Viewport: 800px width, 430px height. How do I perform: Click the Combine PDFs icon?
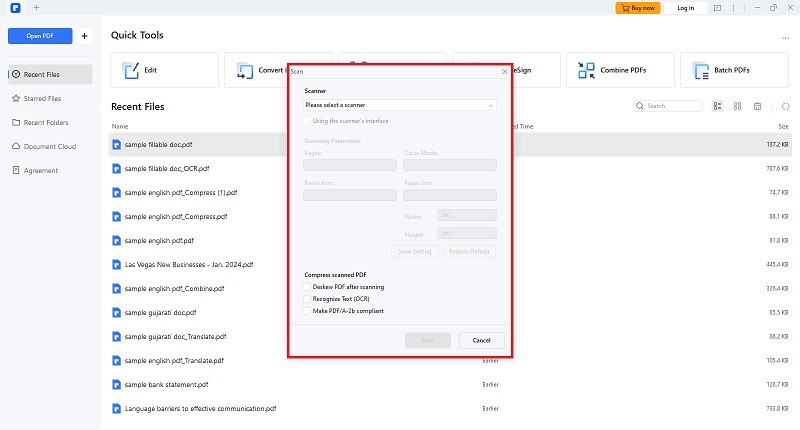[586, 70]
